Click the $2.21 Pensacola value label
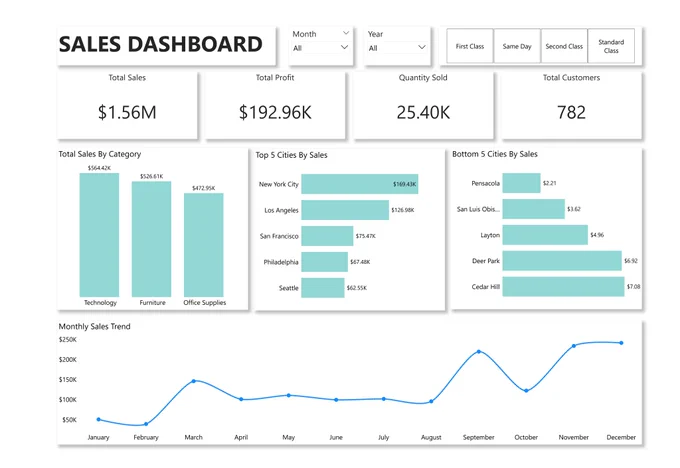The width and height of the screenshot is (680, 468). pyautogui.click(x=549, y=183)
